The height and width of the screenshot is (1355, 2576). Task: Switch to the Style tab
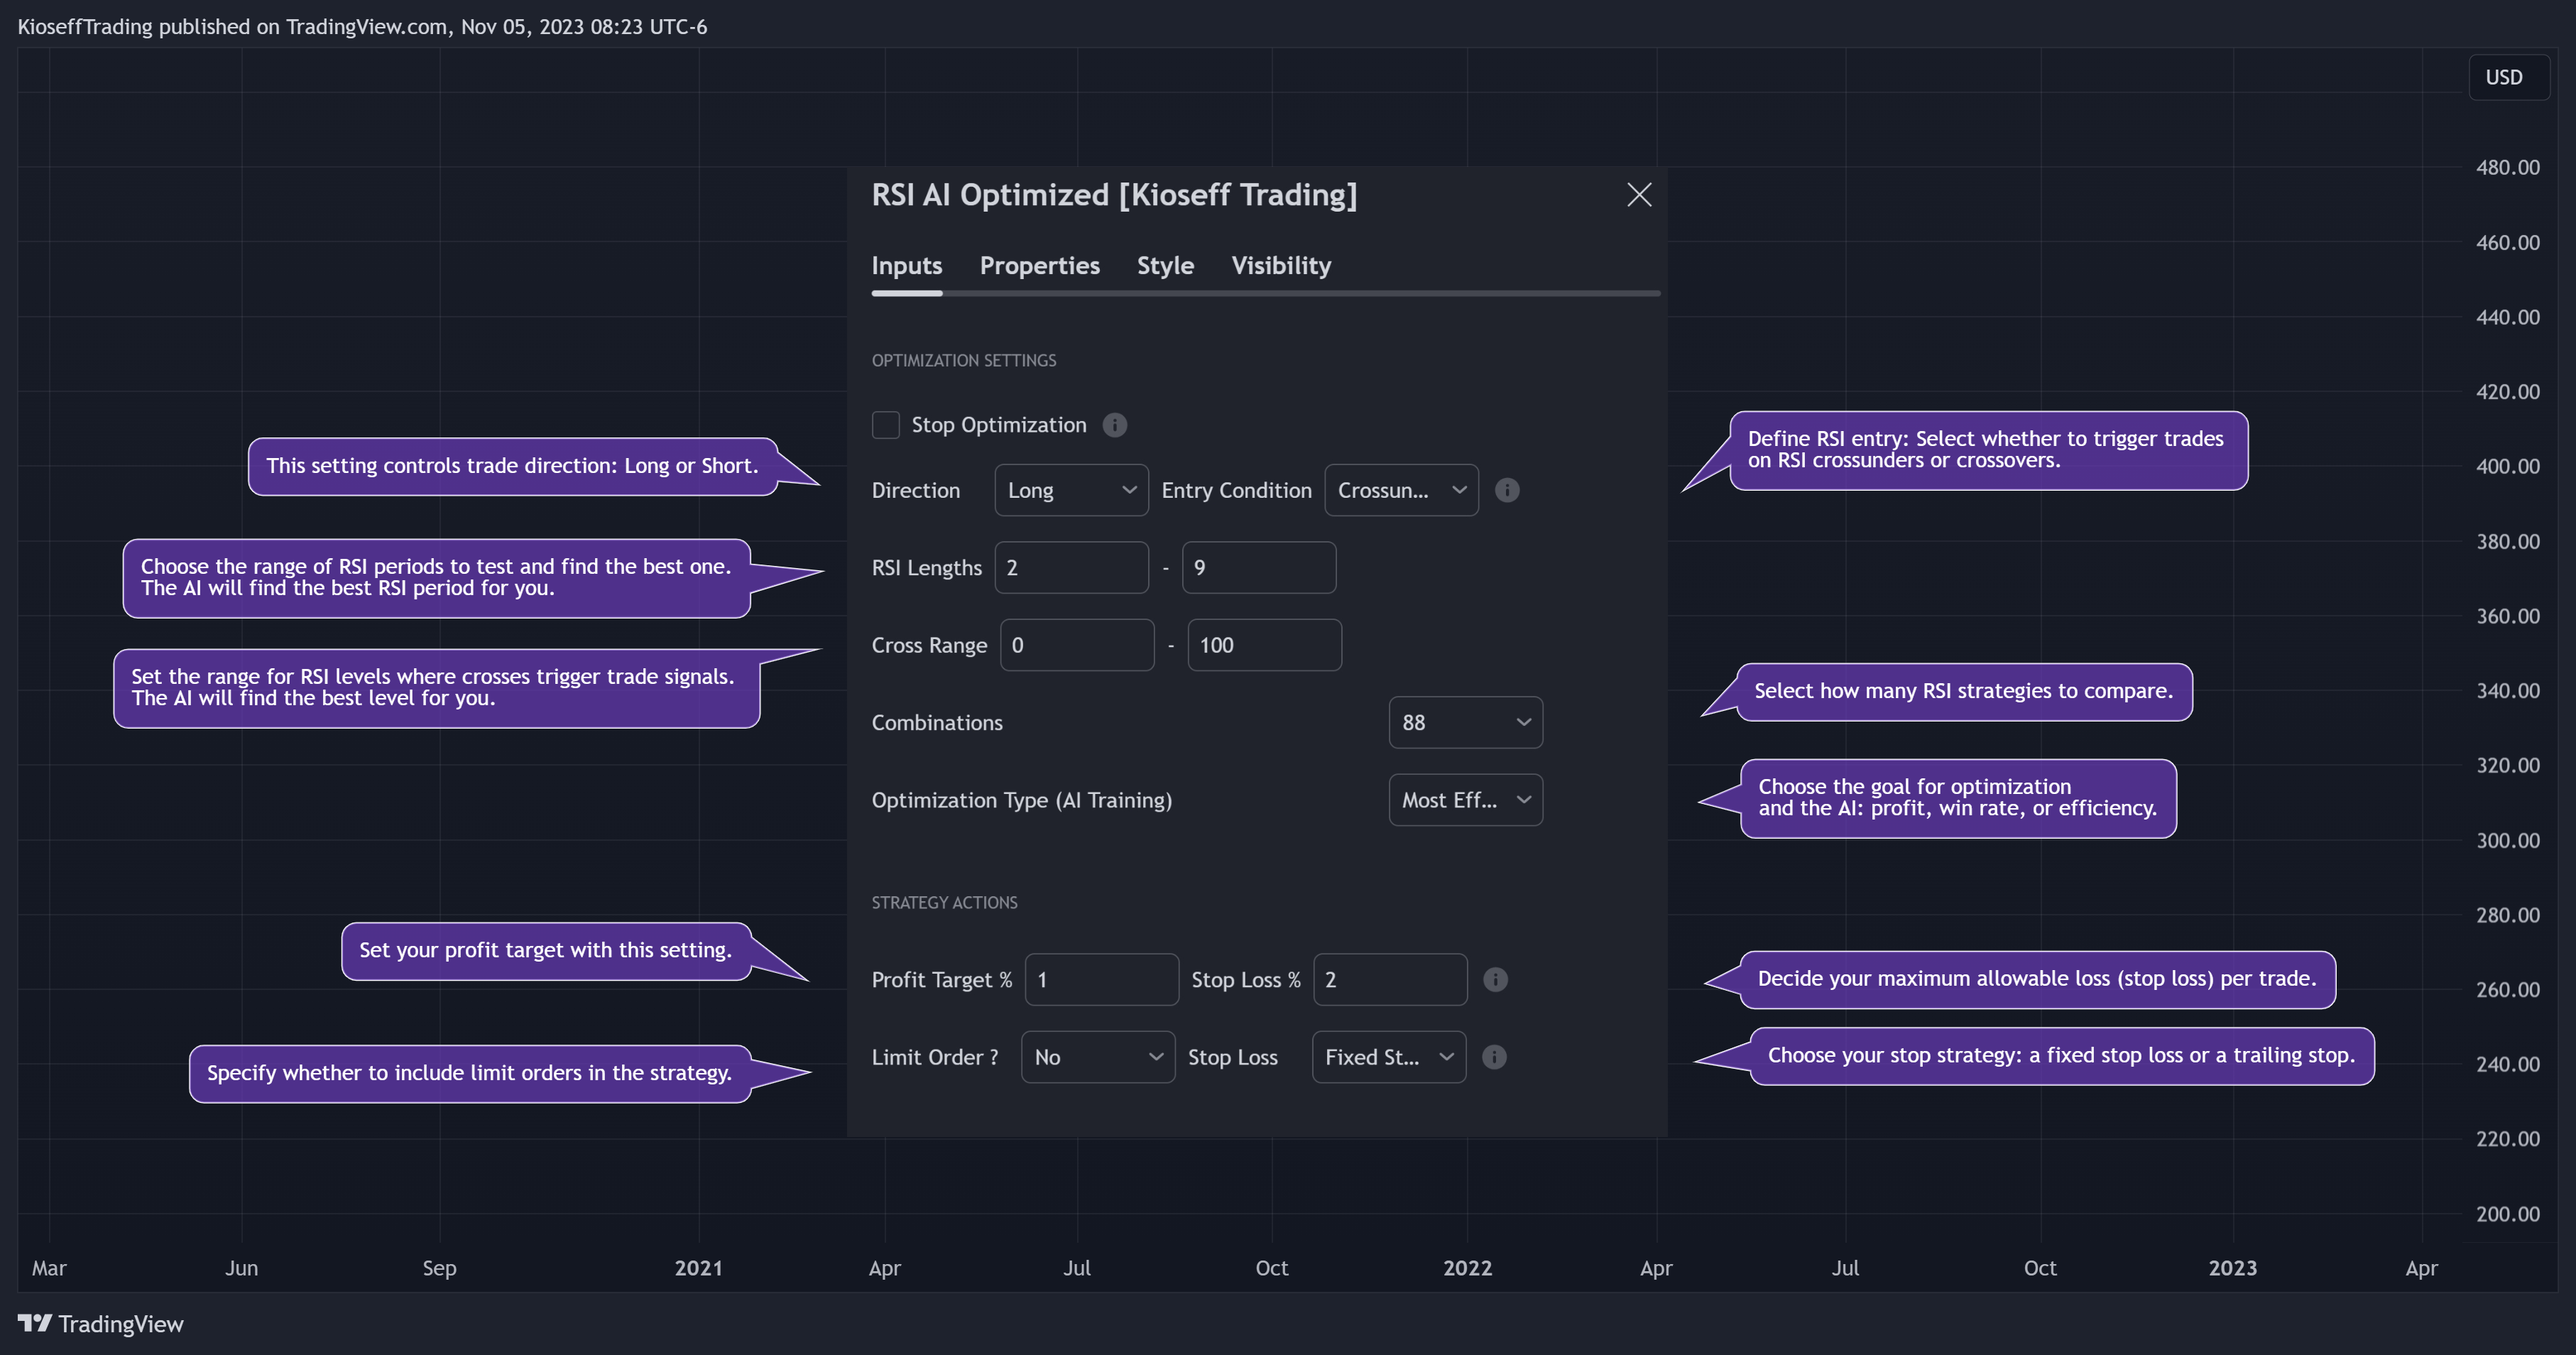(1165, 266)
